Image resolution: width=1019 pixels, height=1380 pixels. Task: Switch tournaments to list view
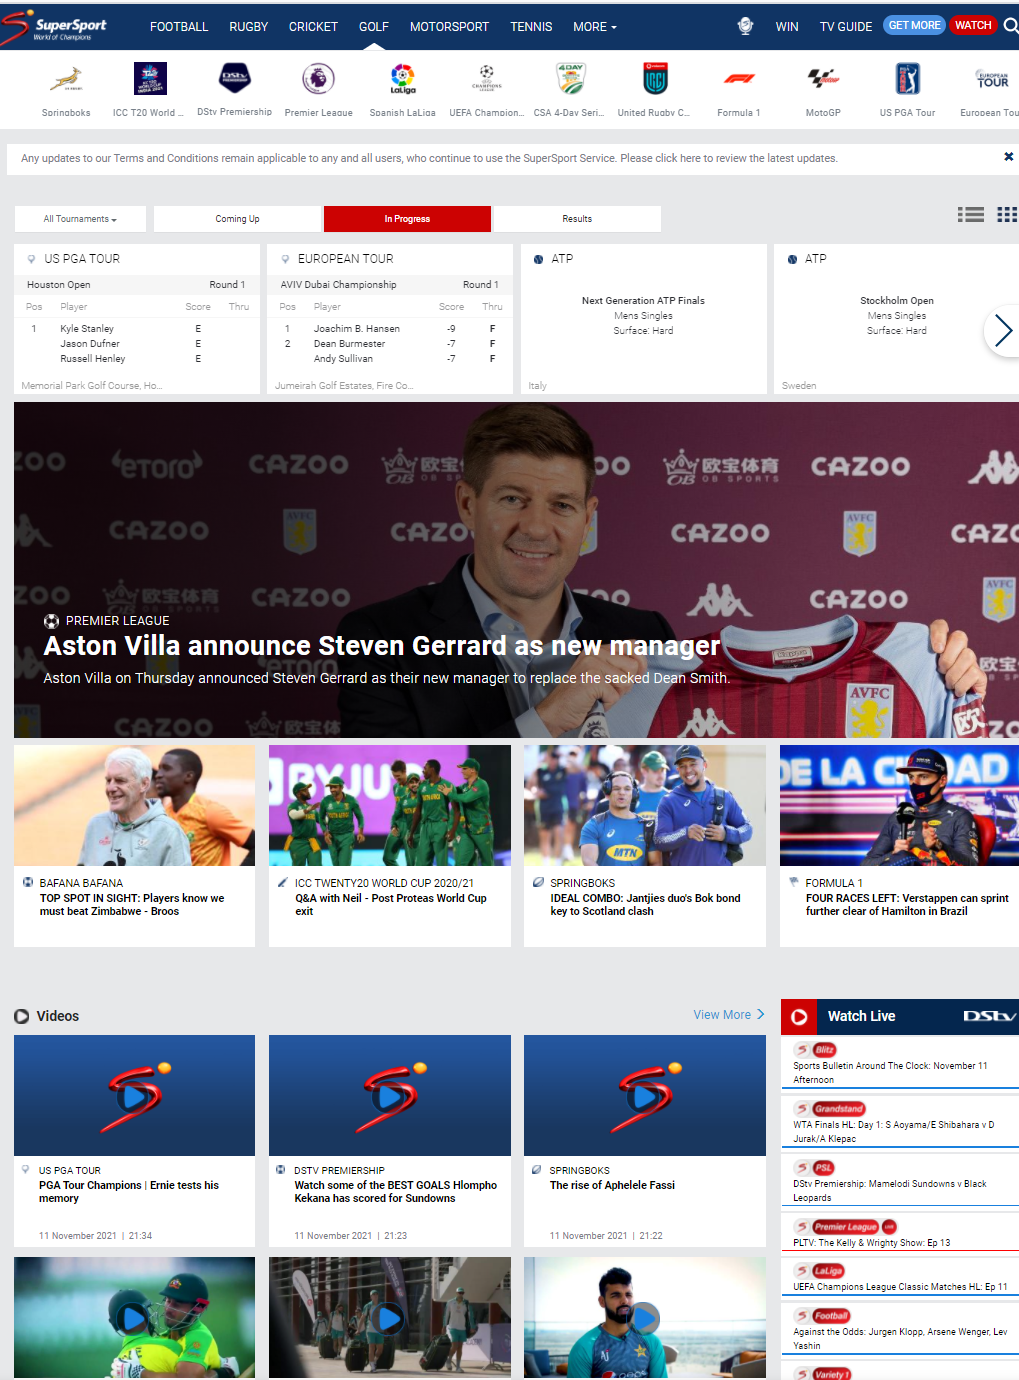point(970,214)
